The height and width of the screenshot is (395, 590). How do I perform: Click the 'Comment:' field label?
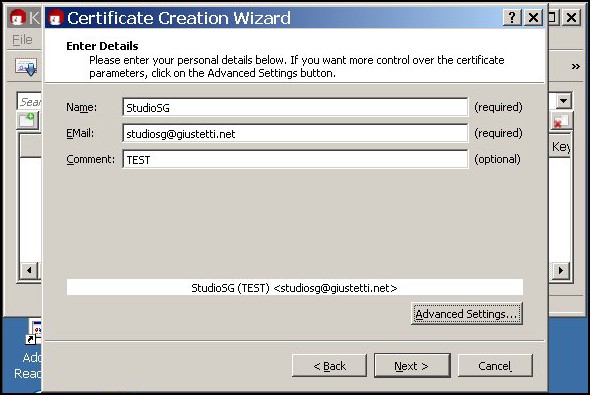pos(90,159)
